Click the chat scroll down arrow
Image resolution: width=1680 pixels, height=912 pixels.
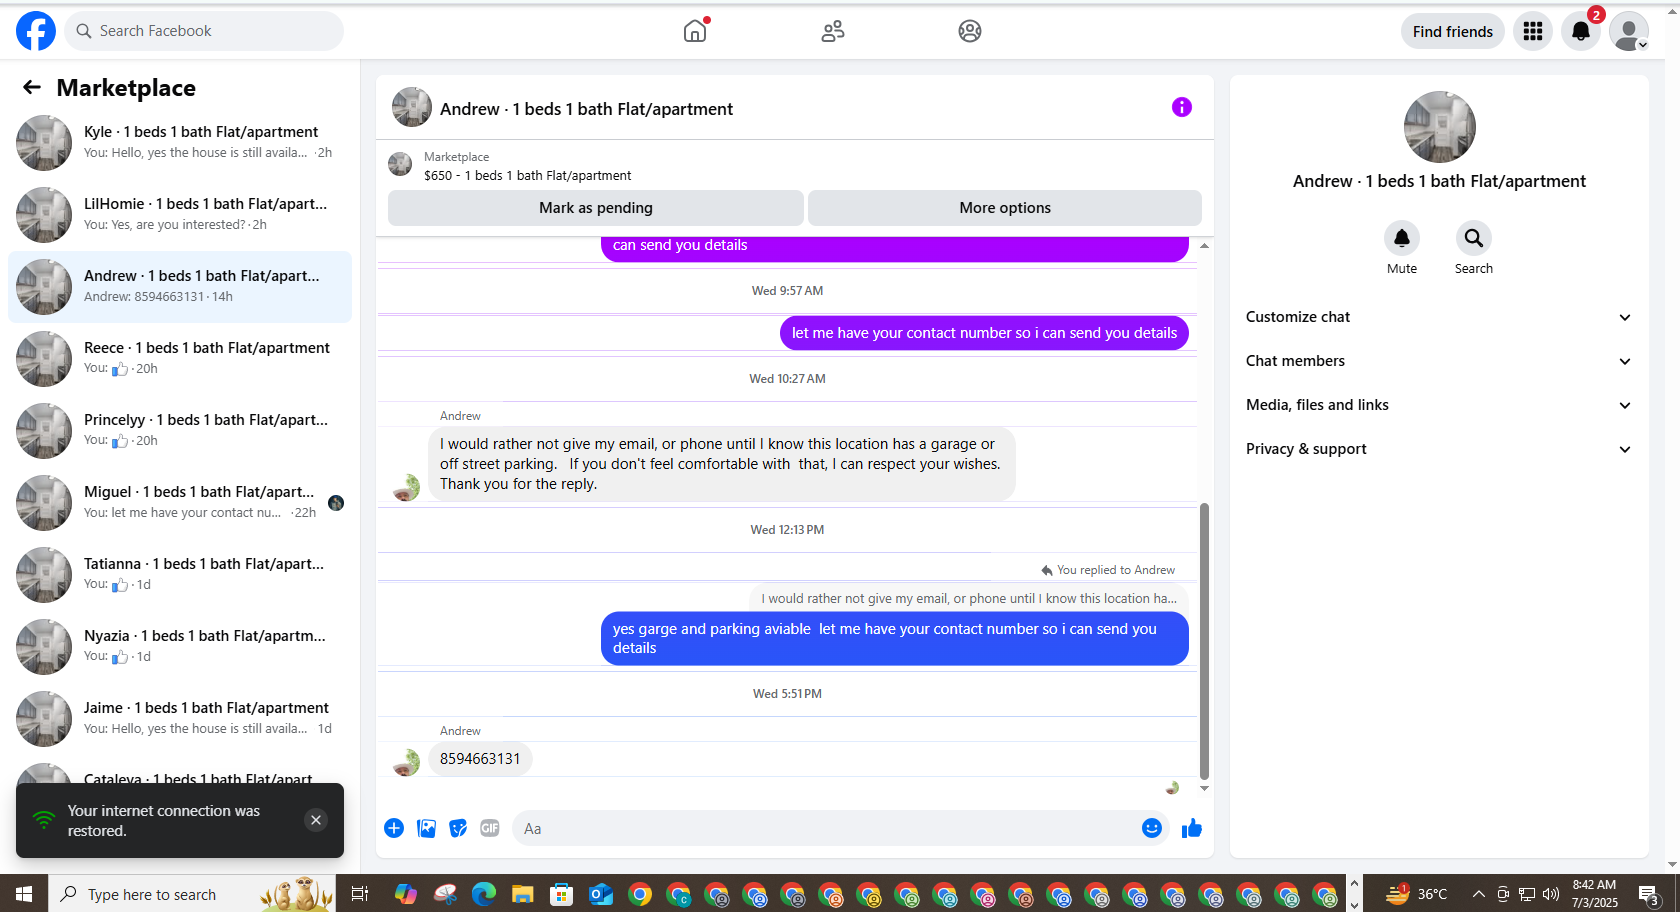click(1204, 788)
